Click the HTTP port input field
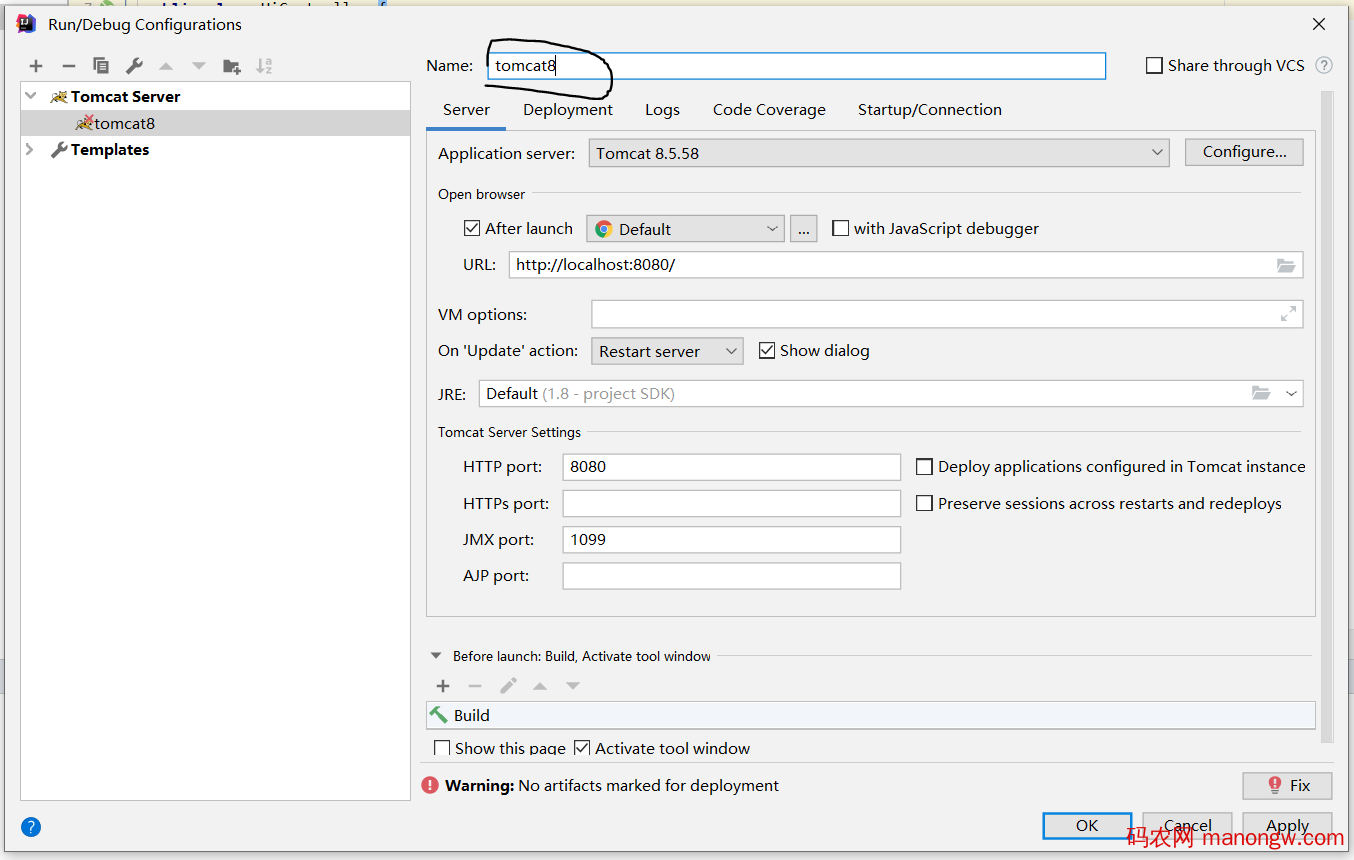This screenshot has height=860, width=1354. (x=731, y=467)
